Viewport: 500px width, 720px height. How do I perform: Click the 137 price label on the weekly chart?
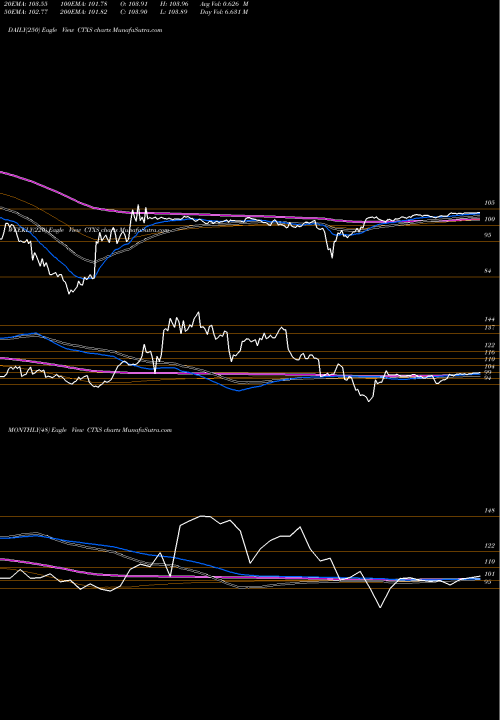(489, 327)
